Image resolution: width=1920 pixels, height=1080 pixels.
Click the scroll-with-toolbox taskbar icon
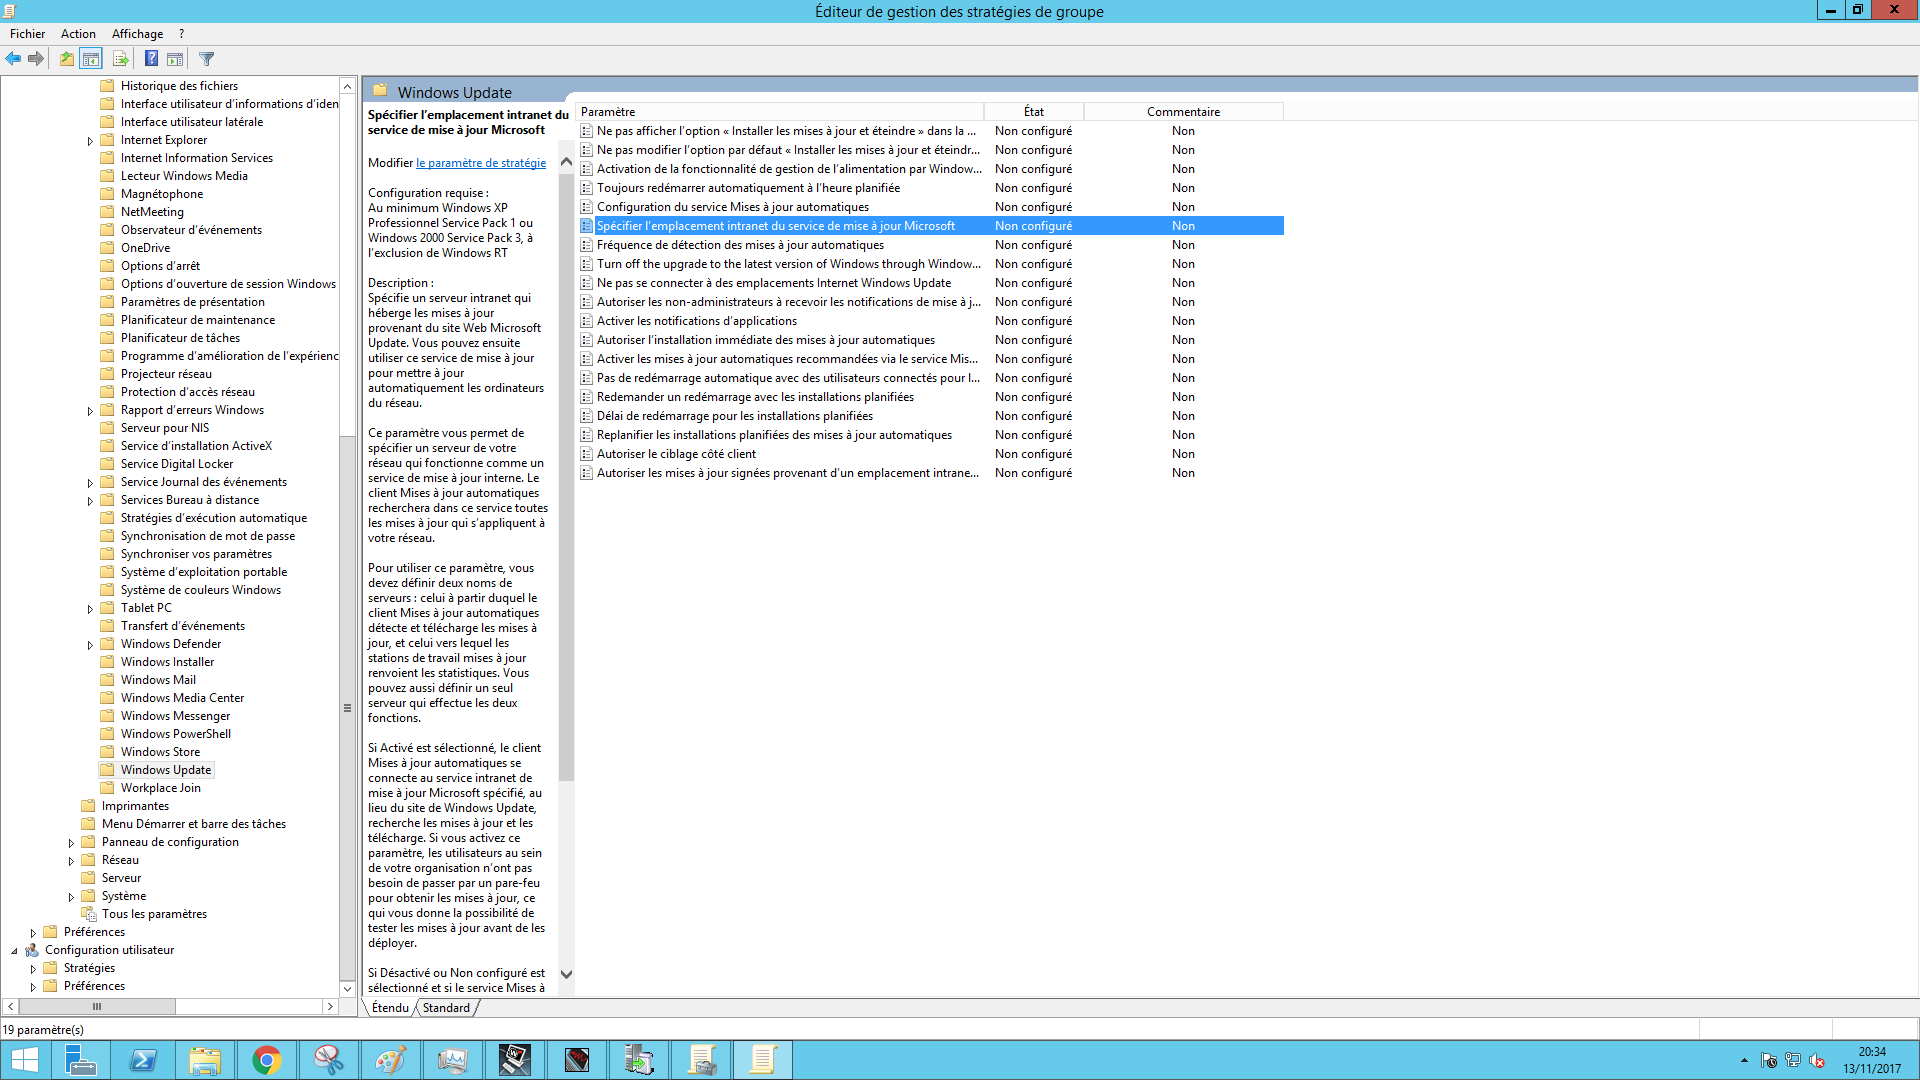pyautogui.click(x=701, y=1060)
